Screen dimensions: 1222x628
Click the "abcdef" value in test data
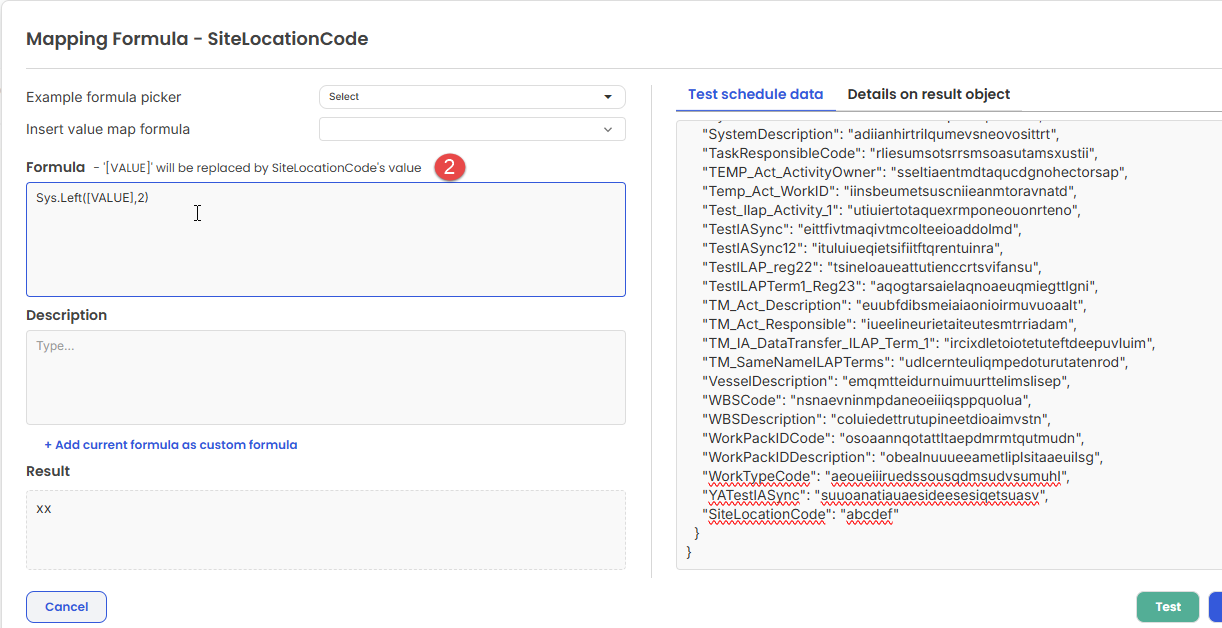870,514
